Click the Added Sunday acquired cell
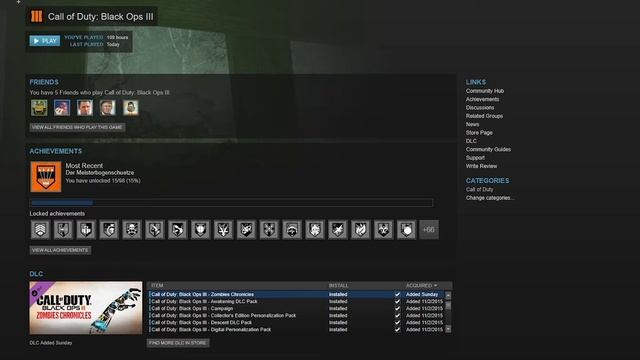The width and height of the screenshot is (640, 360). [x=422, y=294]
